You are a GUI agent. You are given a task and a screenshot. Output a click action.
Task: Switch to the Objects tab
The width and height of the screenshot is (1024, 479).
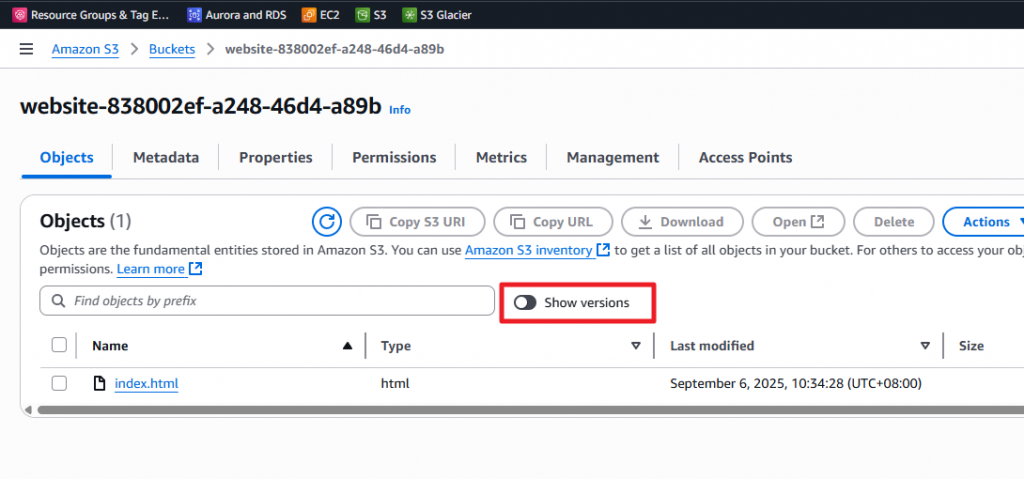[67, 157]
